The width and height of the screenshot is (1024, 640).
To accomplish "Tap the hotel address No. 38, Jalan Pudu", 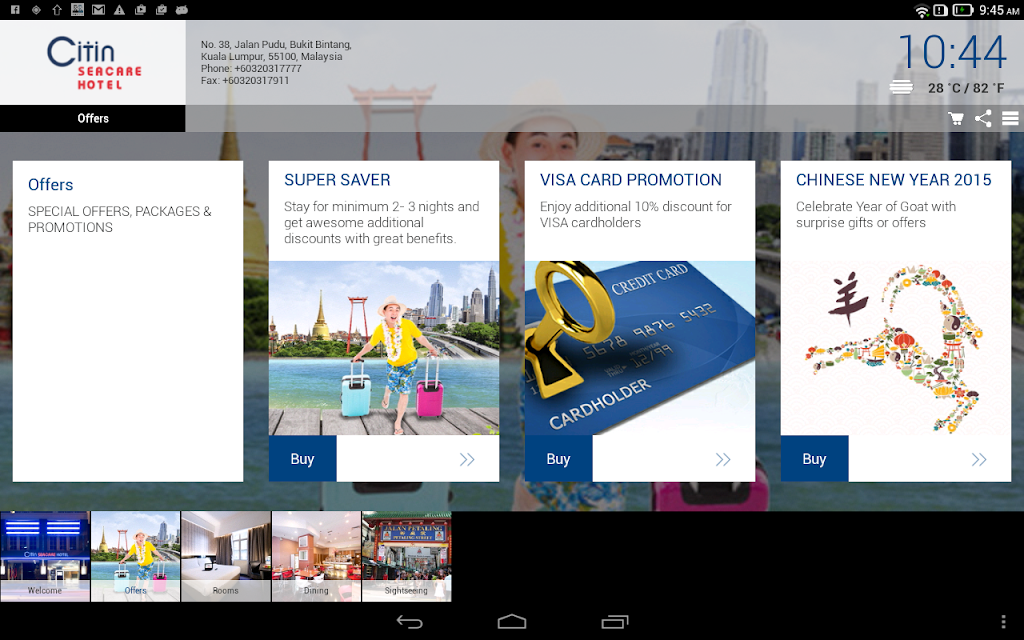I will [x=276, y=50].
